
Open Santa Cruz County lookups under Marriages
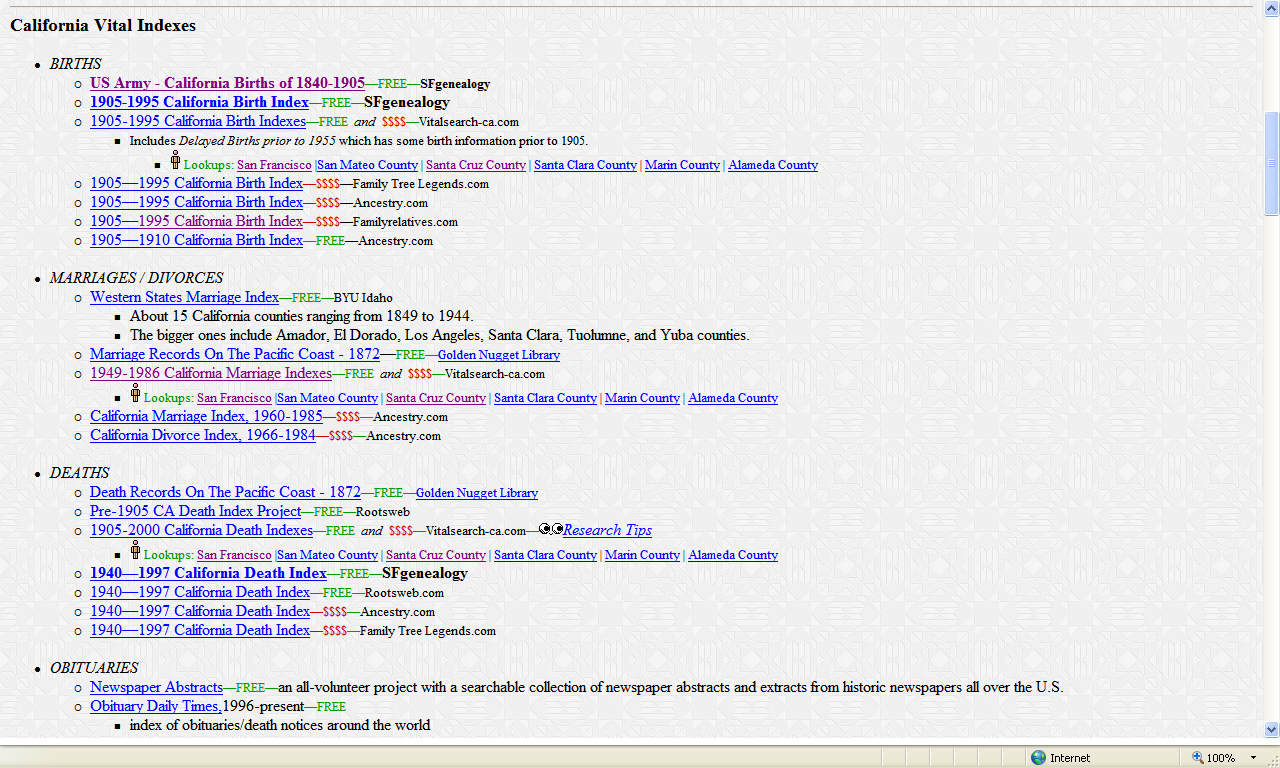pos(436,398)
